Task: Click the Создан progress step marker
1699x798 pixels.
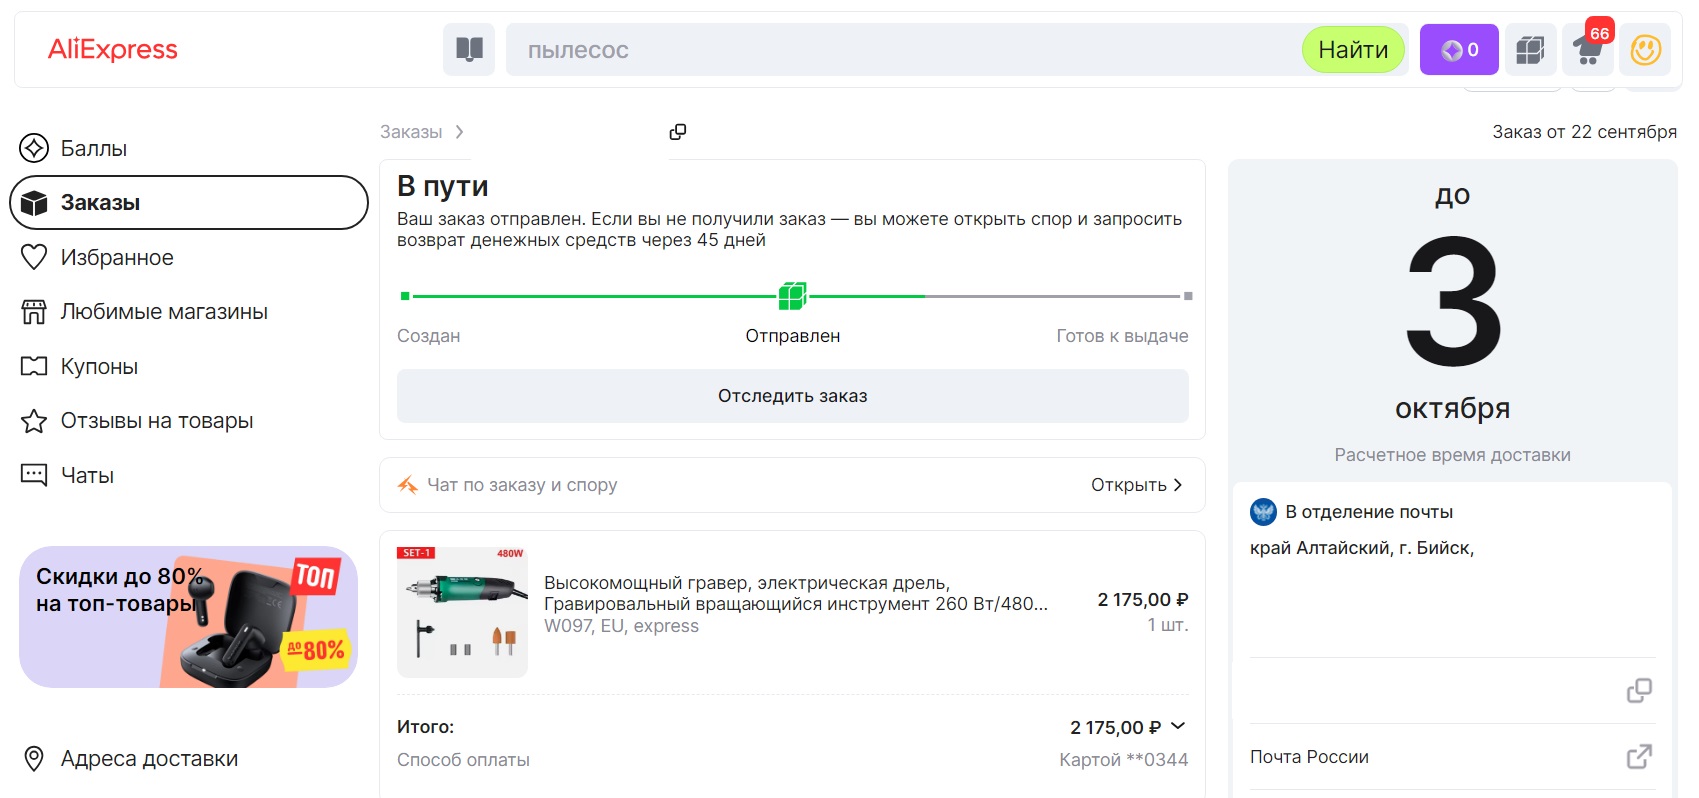Action: point(405,296)
